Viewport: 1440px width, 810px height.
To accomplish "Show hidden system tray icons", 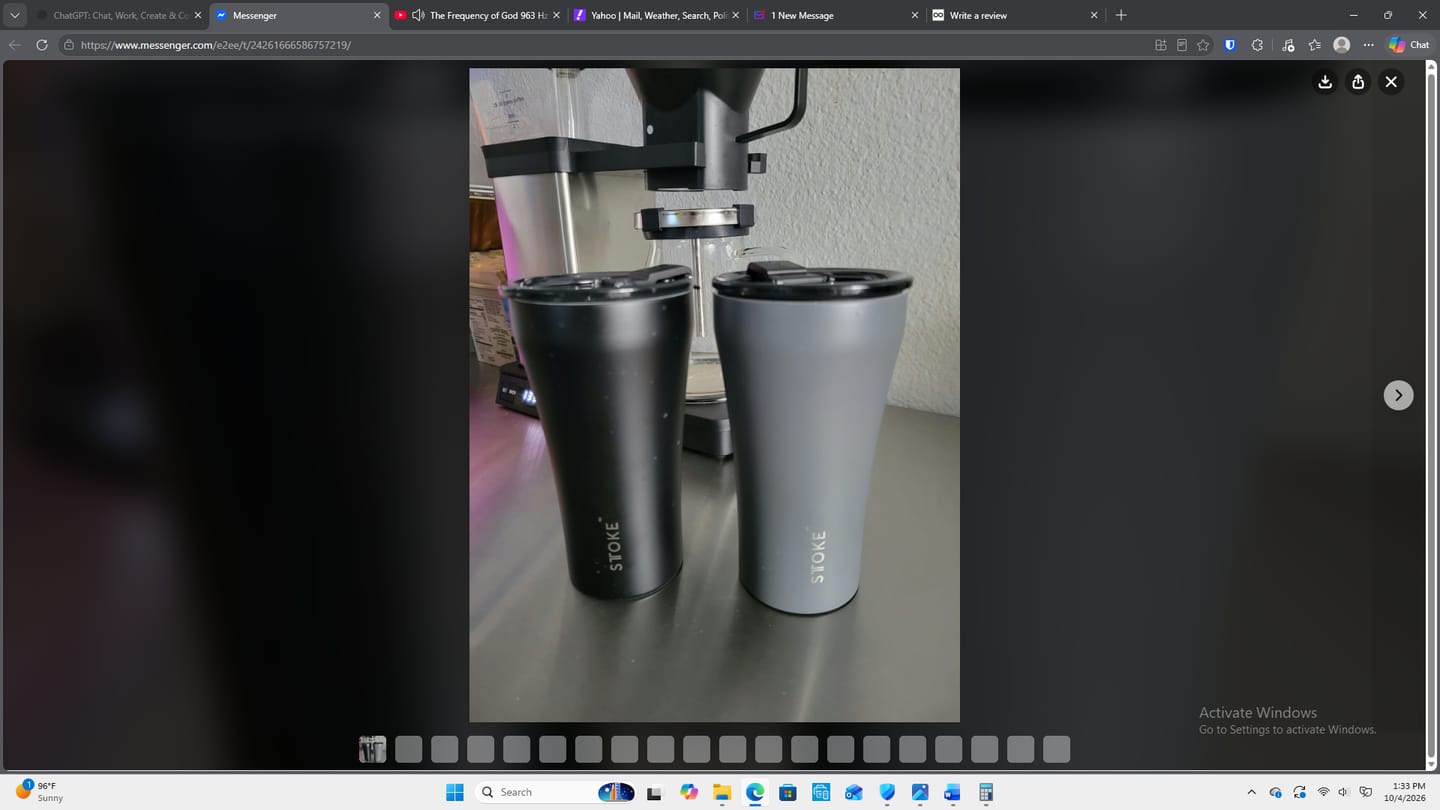I will (1251, 792).
